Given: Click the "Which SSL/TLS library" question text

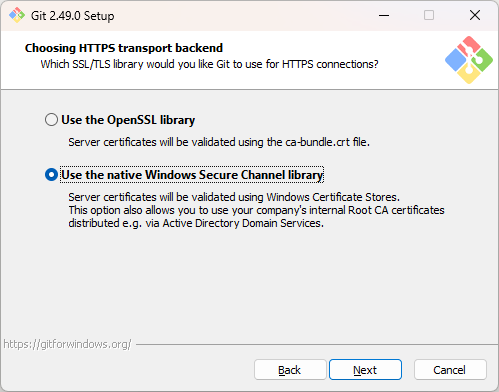Looking at the screenshot, I should coord(209,64).
